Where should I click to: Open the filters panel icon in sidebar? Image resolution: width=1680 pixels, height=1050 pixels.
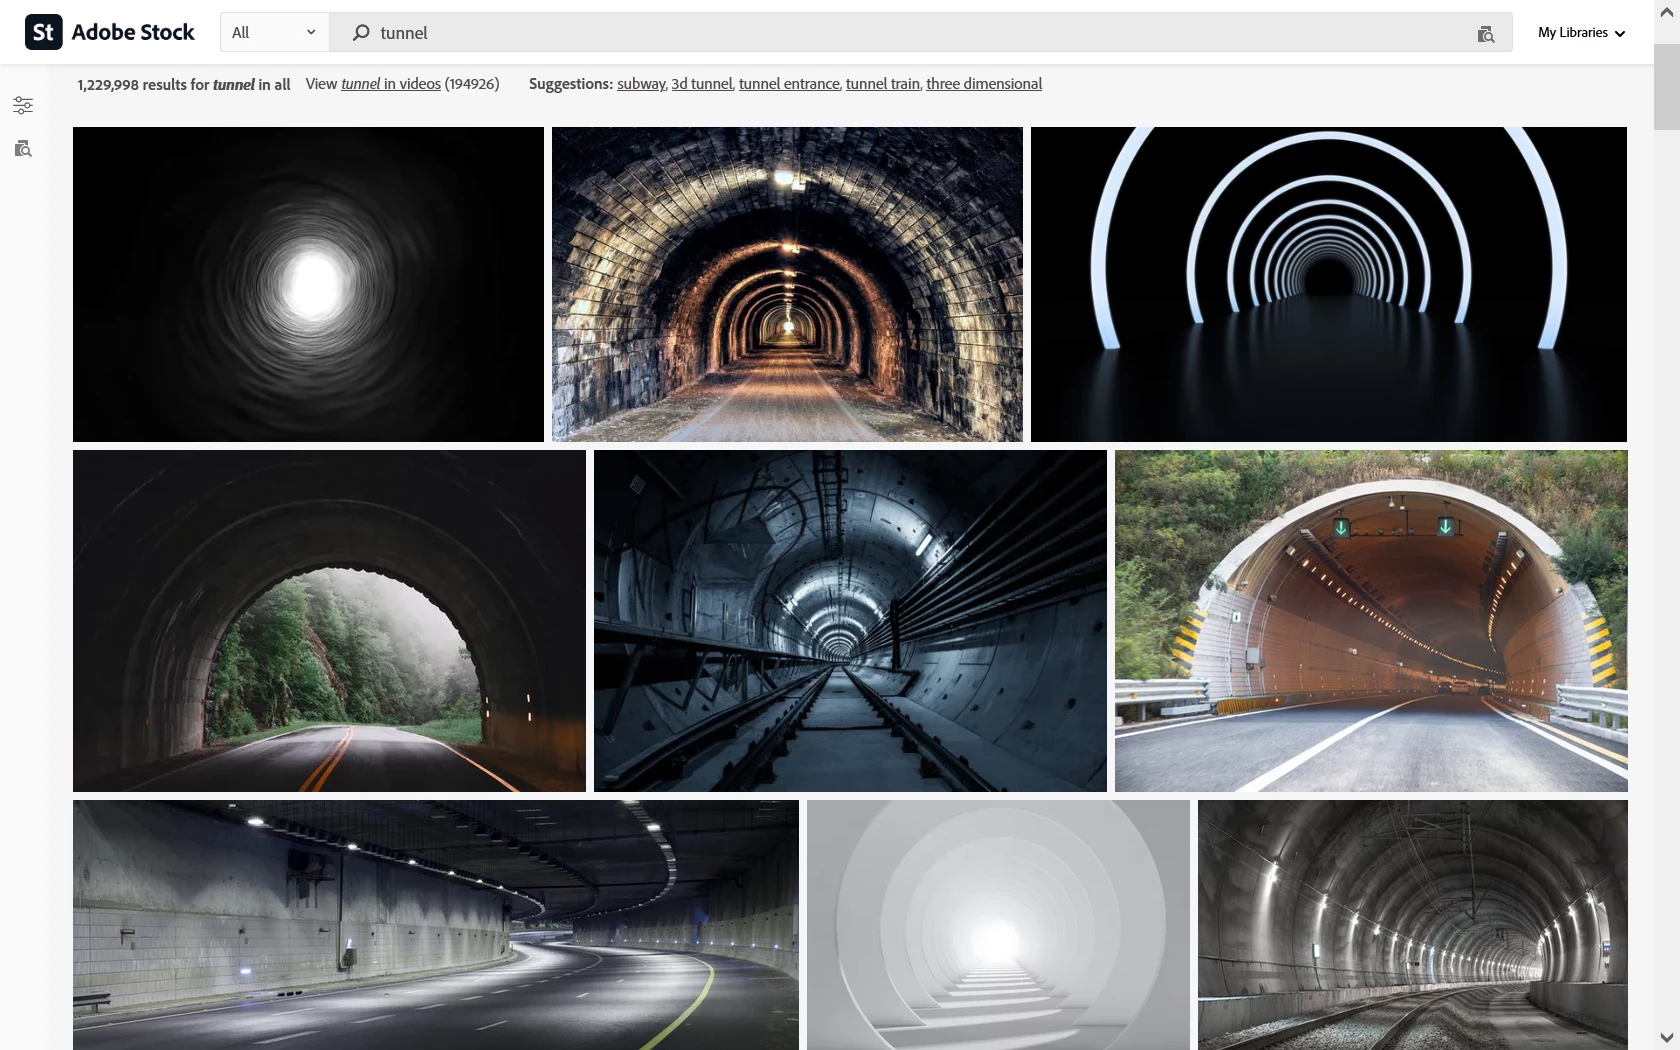pyautogui.click(x=23, y=105)
